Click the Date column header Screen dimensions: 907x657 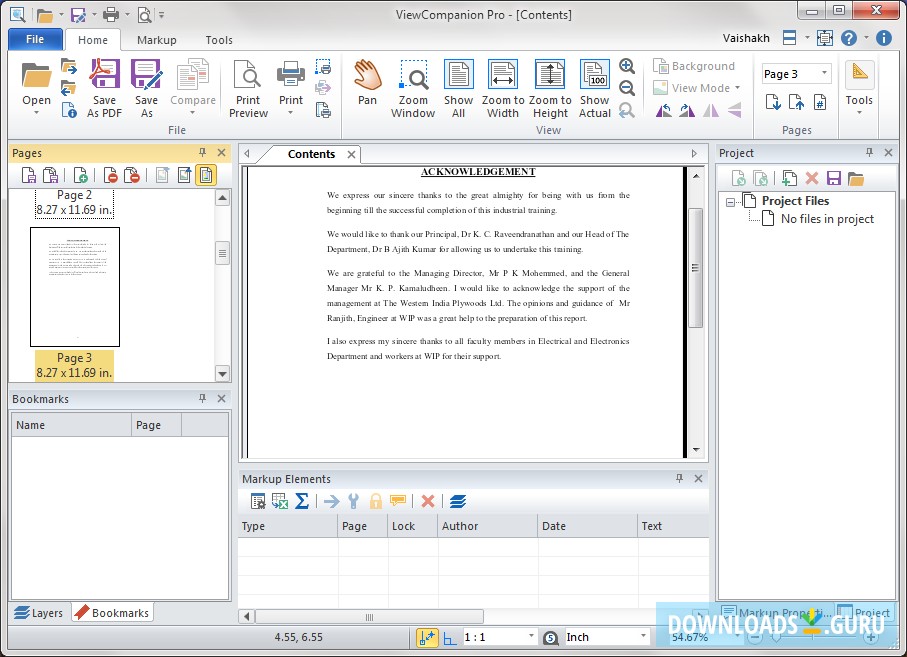coord(587,526)
